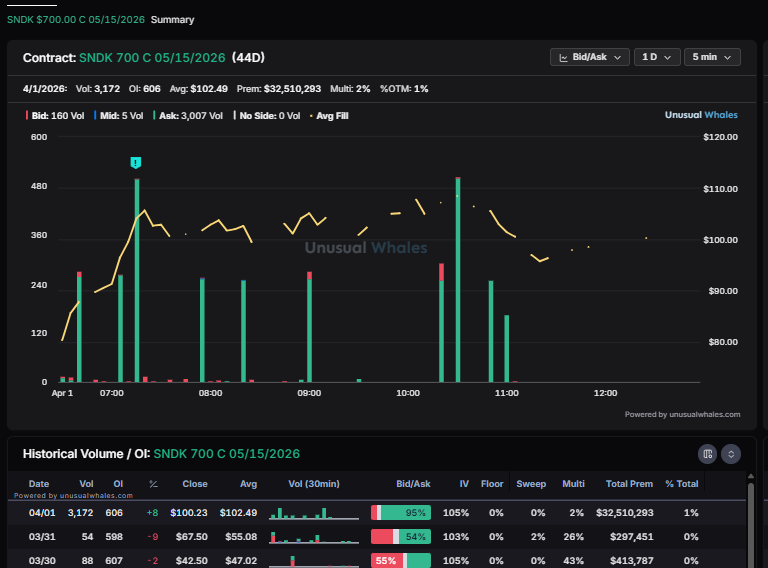The image size is (768, 568).
Task: Click the Prem: $32,510,293 stat in chart header
Action: (x=279, y=89)
